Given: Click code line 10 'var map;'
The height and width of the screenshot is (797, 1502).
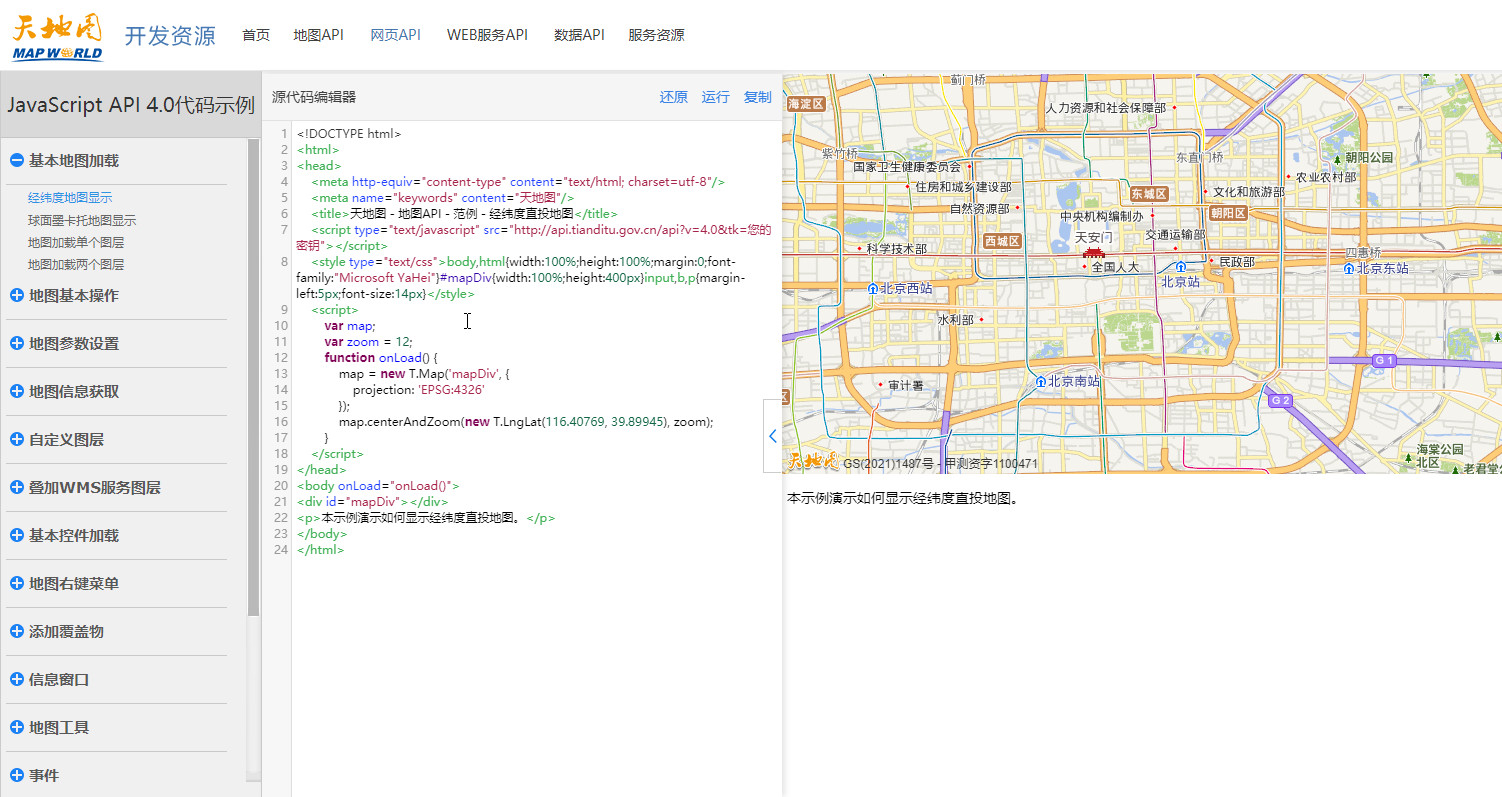Looking at the screenshot, I should coord(349,326).
